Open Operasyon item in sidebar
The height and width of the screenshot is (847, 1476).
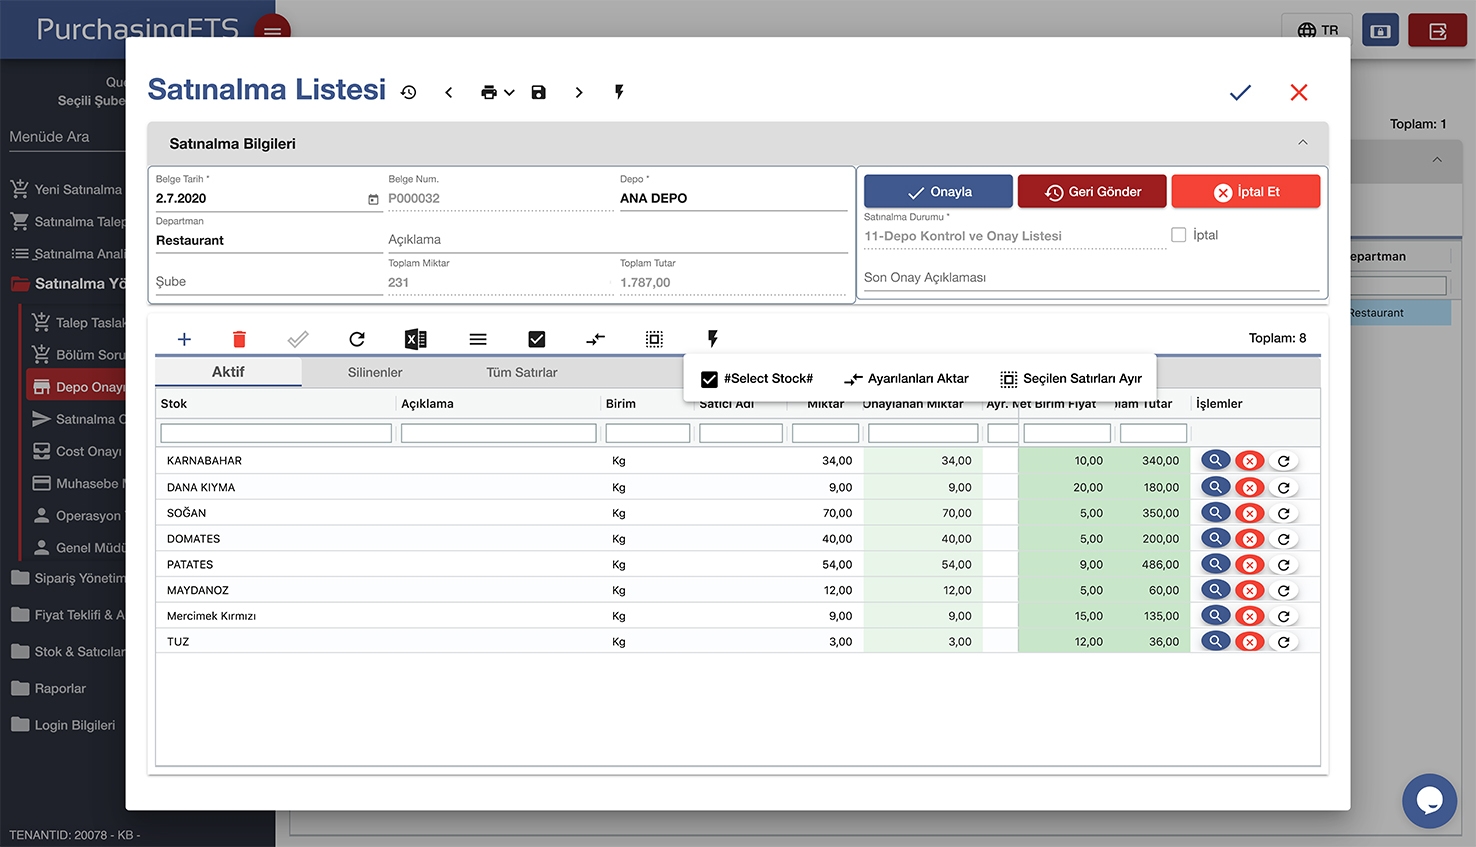(77, 516)
